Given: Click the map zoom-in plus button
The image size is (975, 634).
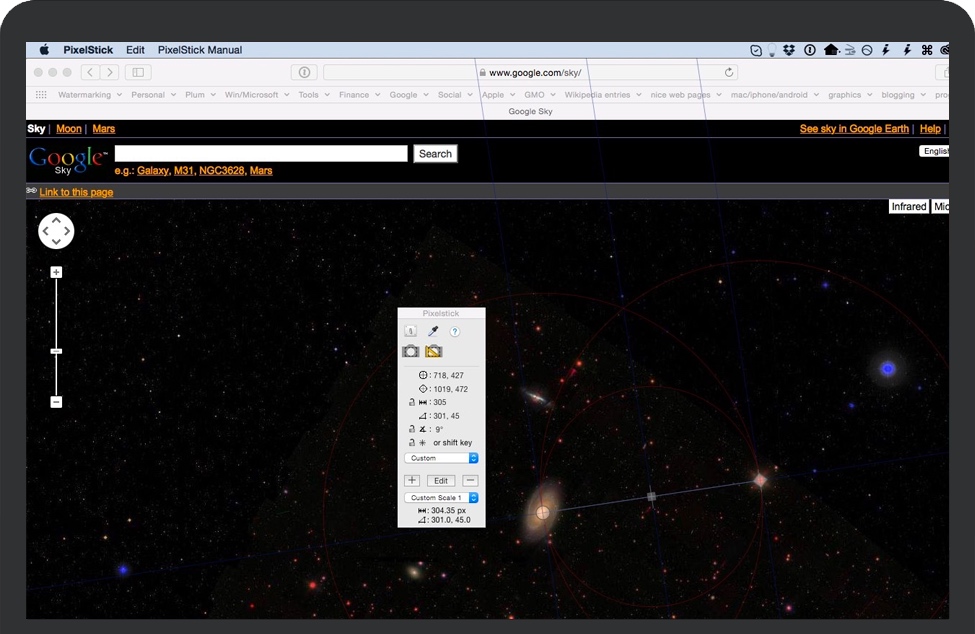Looking at the screenshot, I should [56, 272].
